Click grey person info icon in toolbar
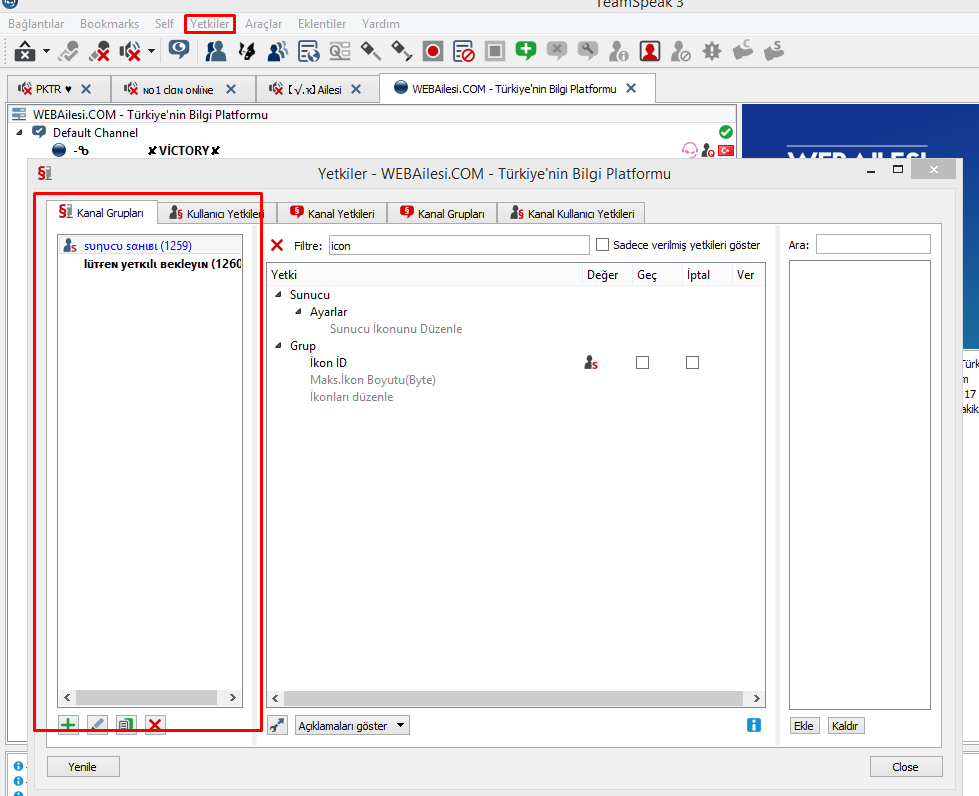 (618, 51)
